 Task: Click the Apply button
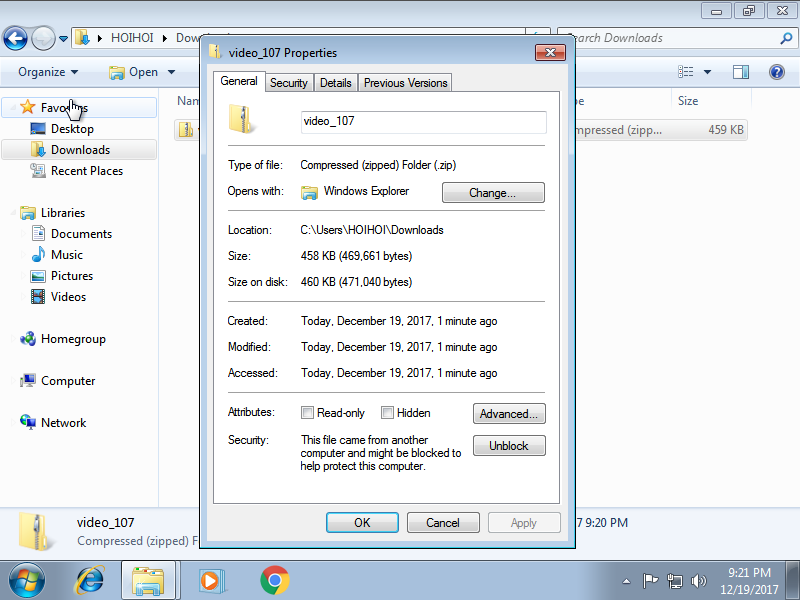pyautogui.click(x=524, y=522)
